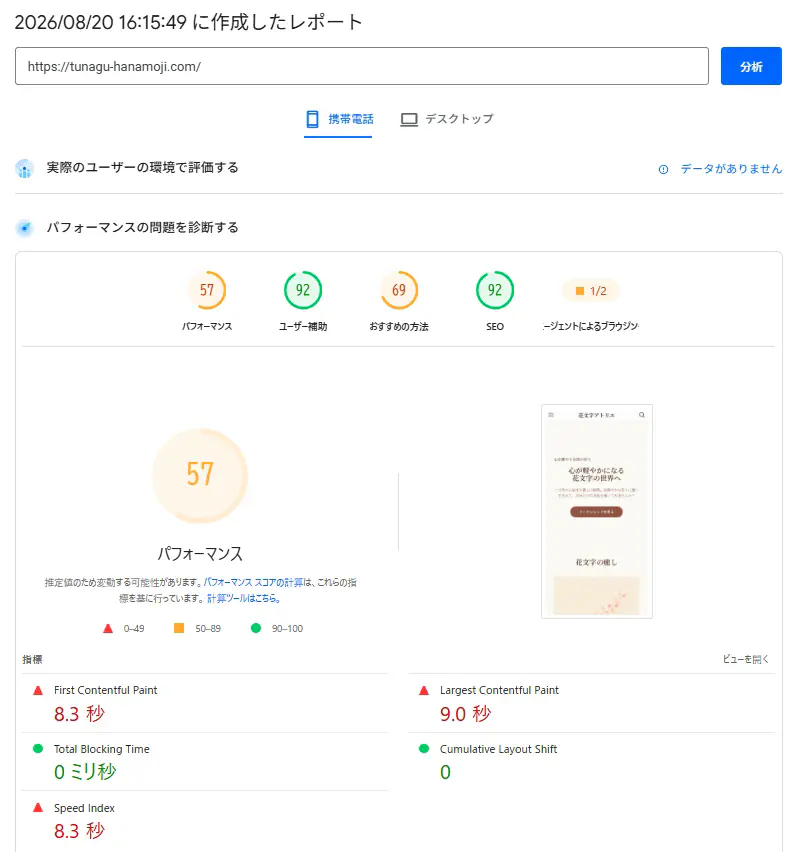This screenshot has height=852, width=801.
Task: Open the データがありません link
Action: pyautogui.click(x=731, y=169)
